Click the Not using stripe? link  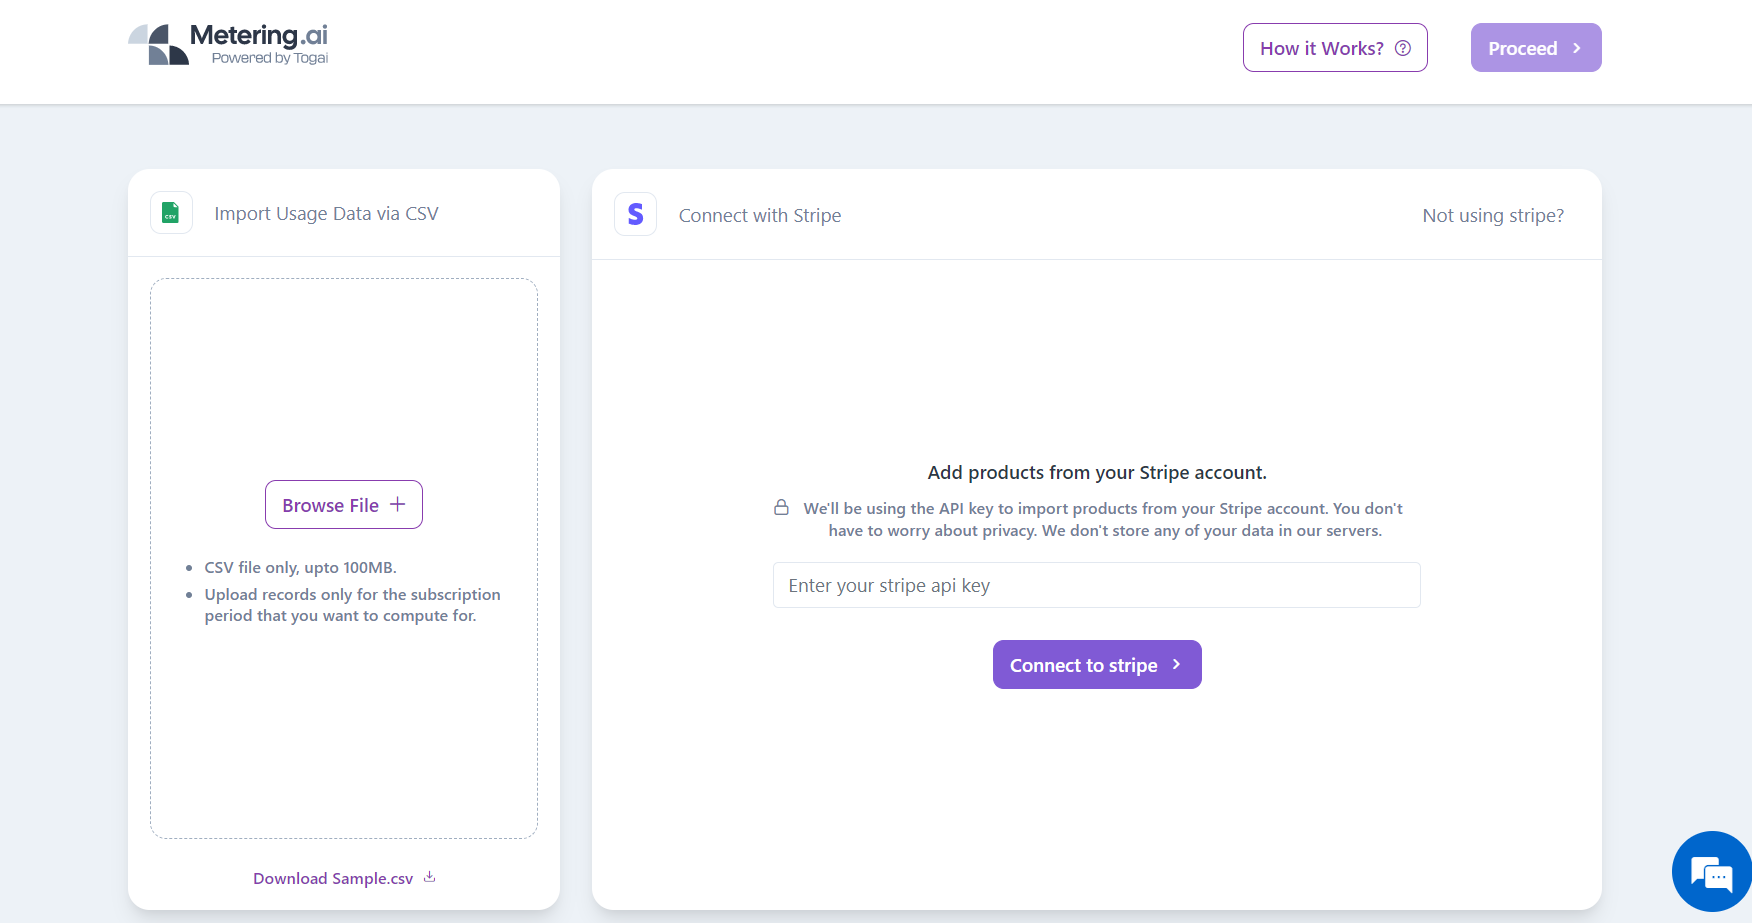tap(1493, 215)
